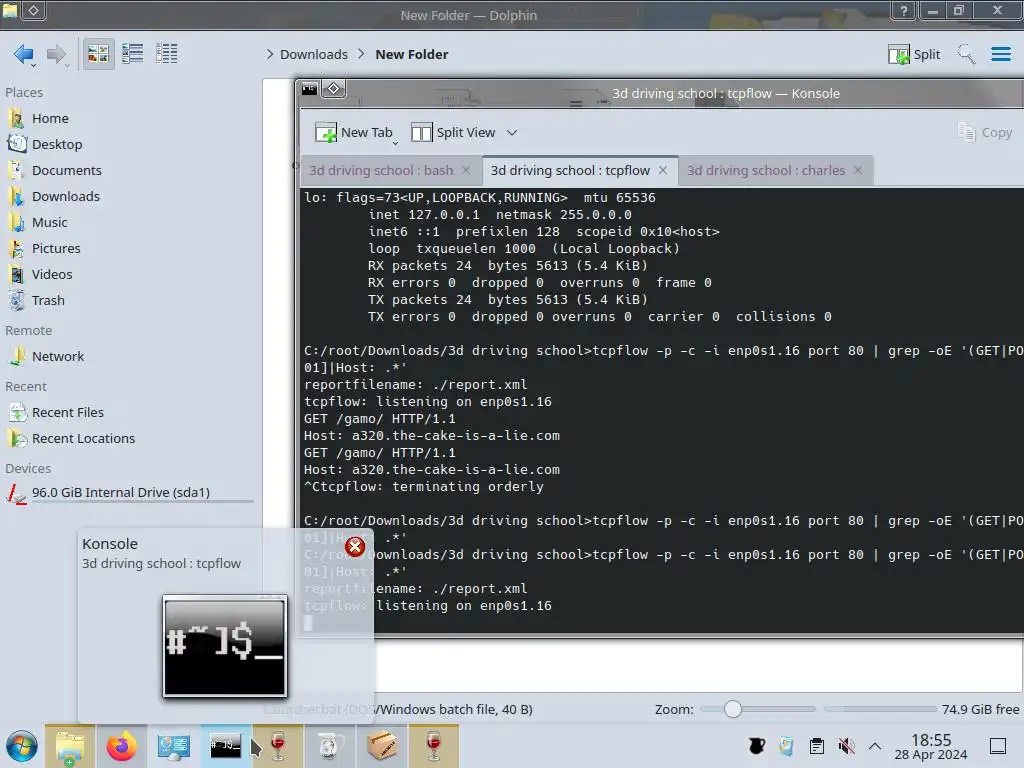Click Dolphin titlebar folder menu icon
Screen dimensions: 1024x768
pos(10,10)
